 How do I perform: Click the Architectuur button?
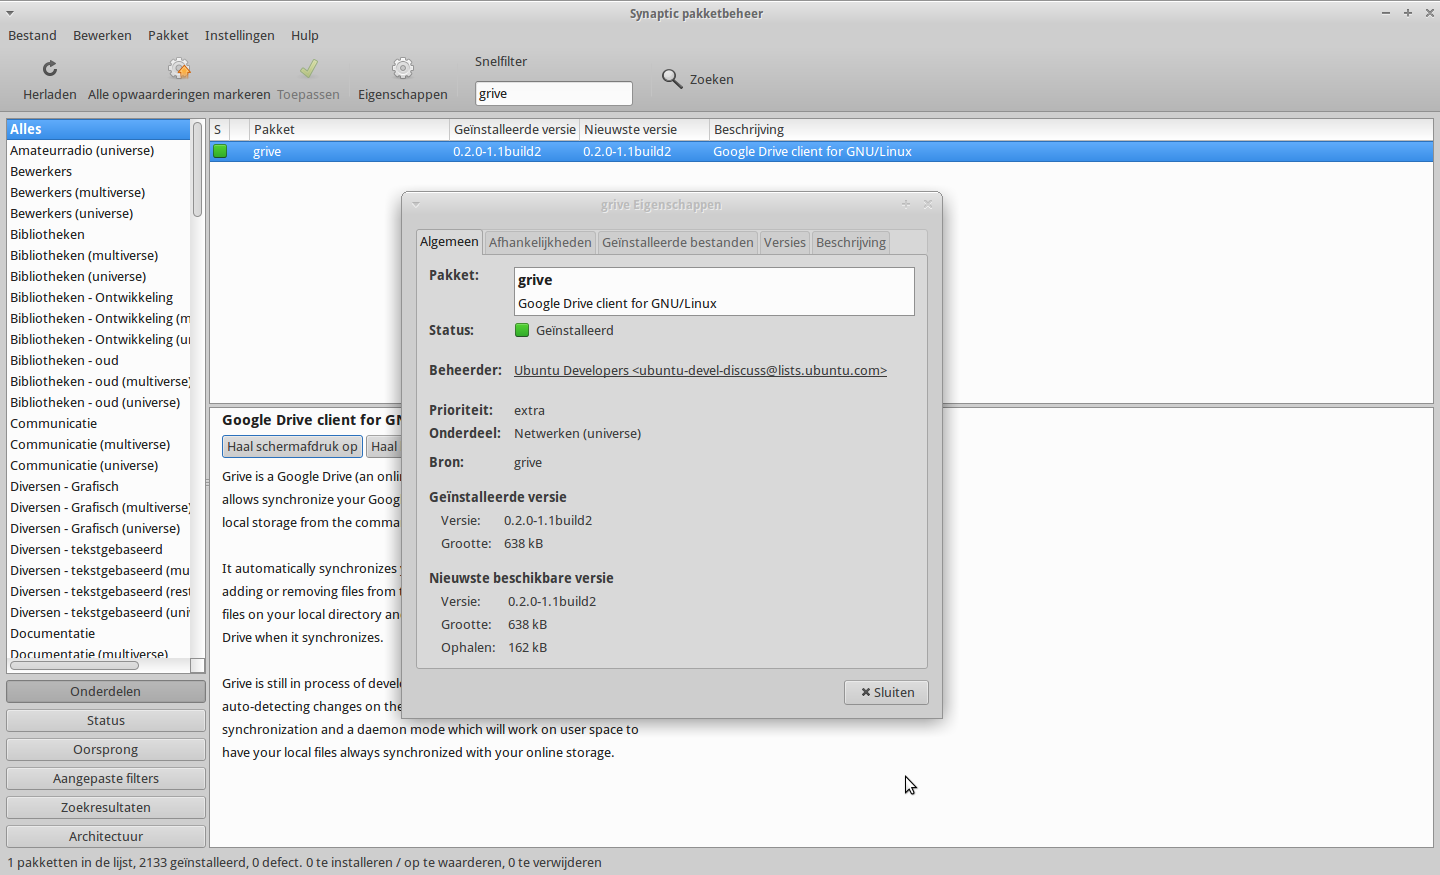click(106, 836)
